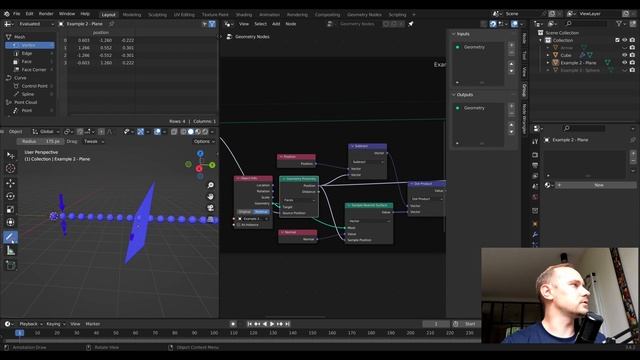Select Example 2 - Plane in outliner
Image resolution: width=640 pixels, height=360 pixels.
pos(578,63)
